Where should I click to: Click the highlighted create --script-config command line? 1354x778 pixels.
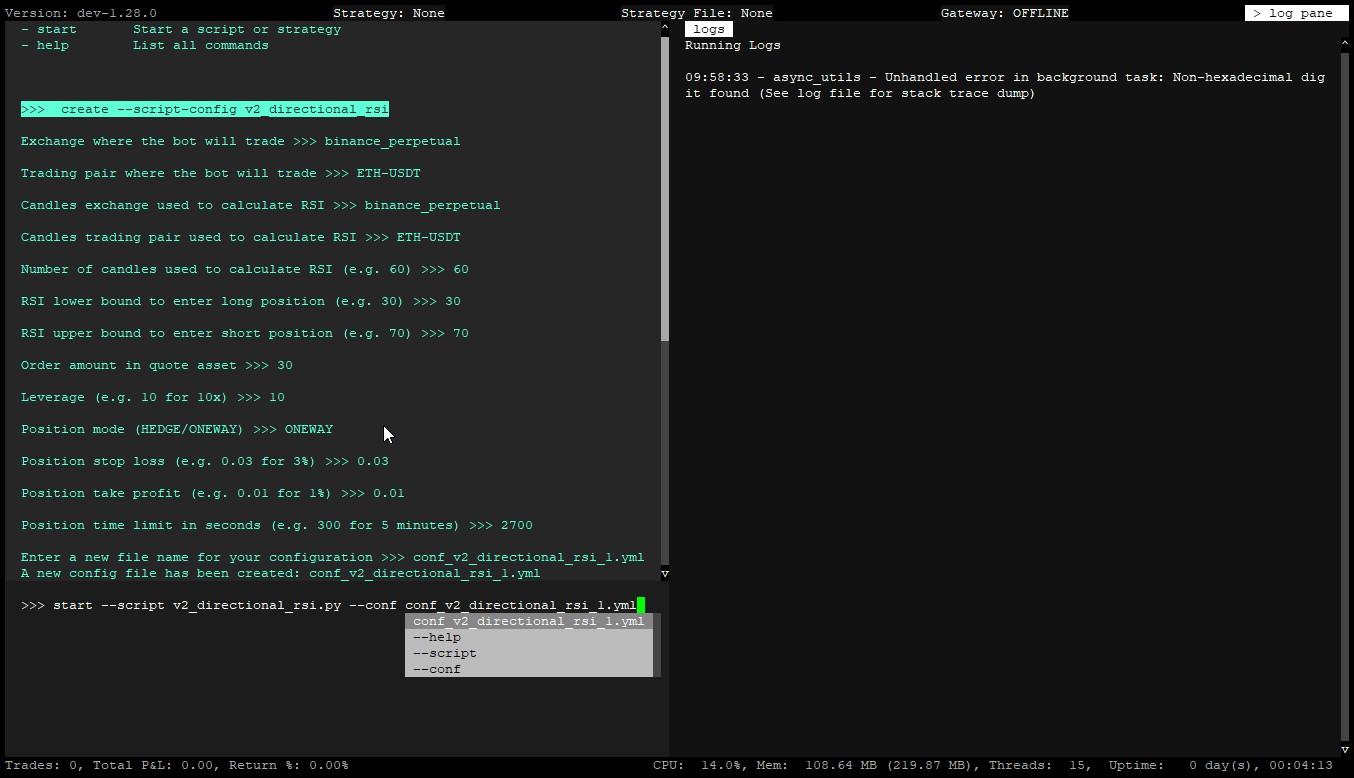pyautogui.click(x=204, y=109)
